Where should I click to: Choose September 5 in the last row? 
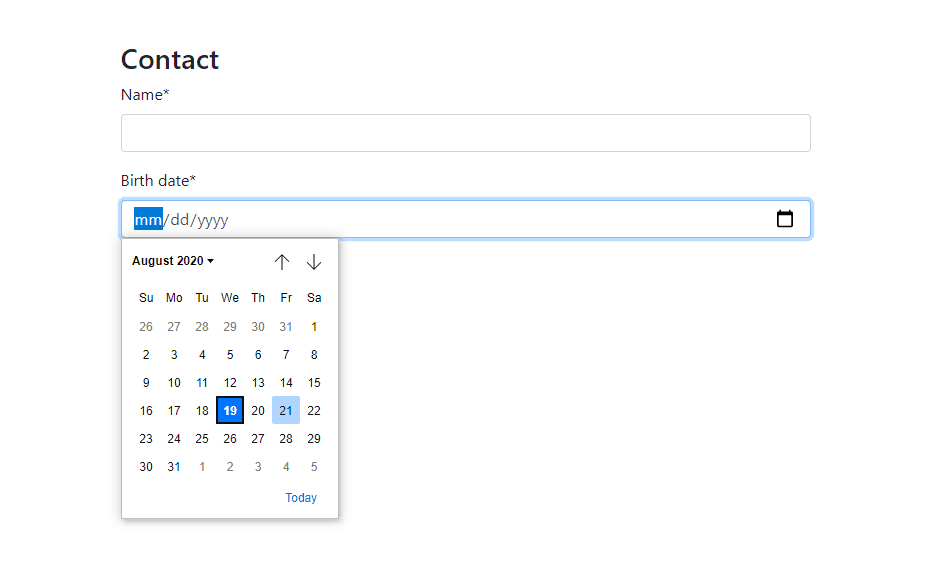coord(314,467)
